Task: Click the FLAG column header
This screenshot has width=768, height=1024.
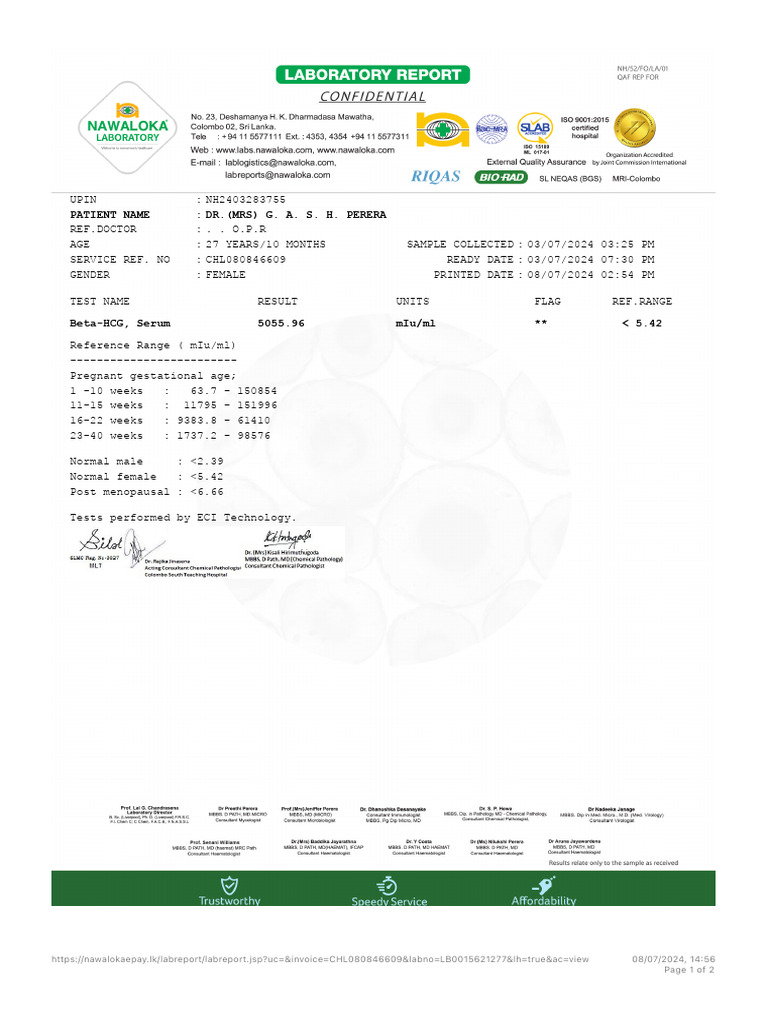Action: click(547, 302)
